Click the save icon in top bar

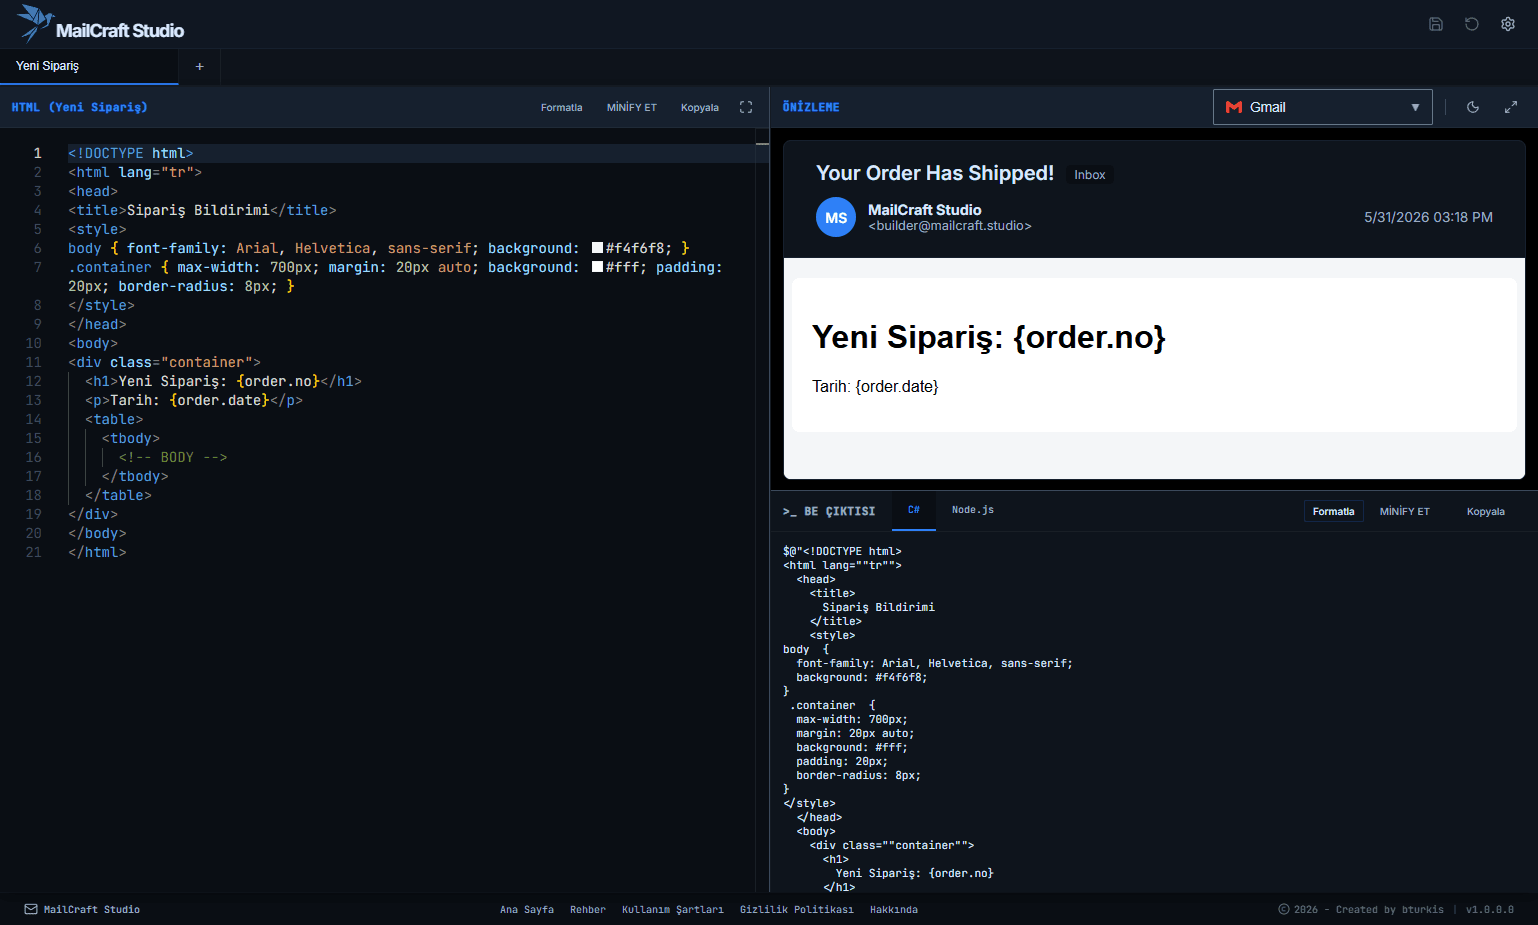(1435, 24)
